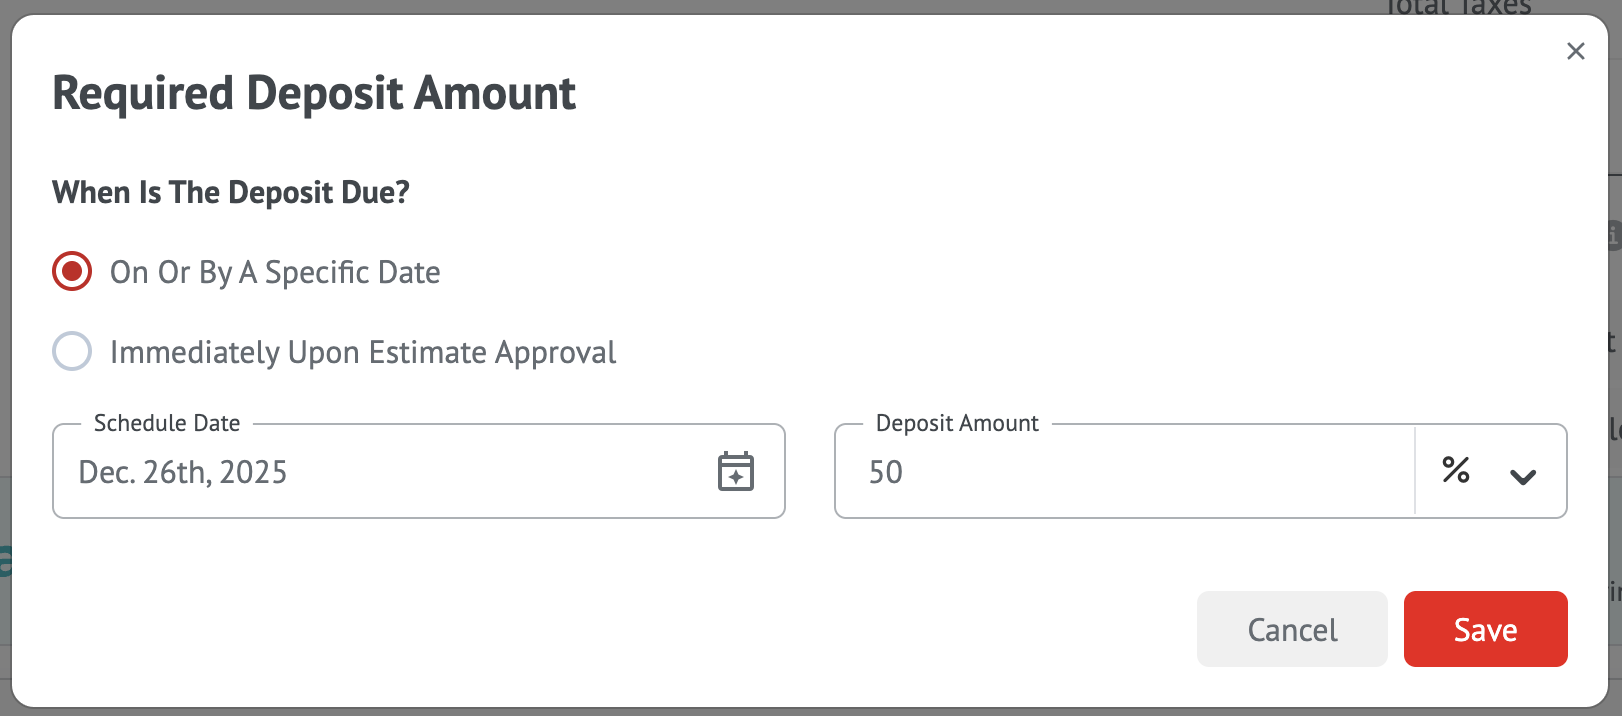Click the Deposit Amount value 50
Viewport: 1622px width, 716px height.
[886, 472]
